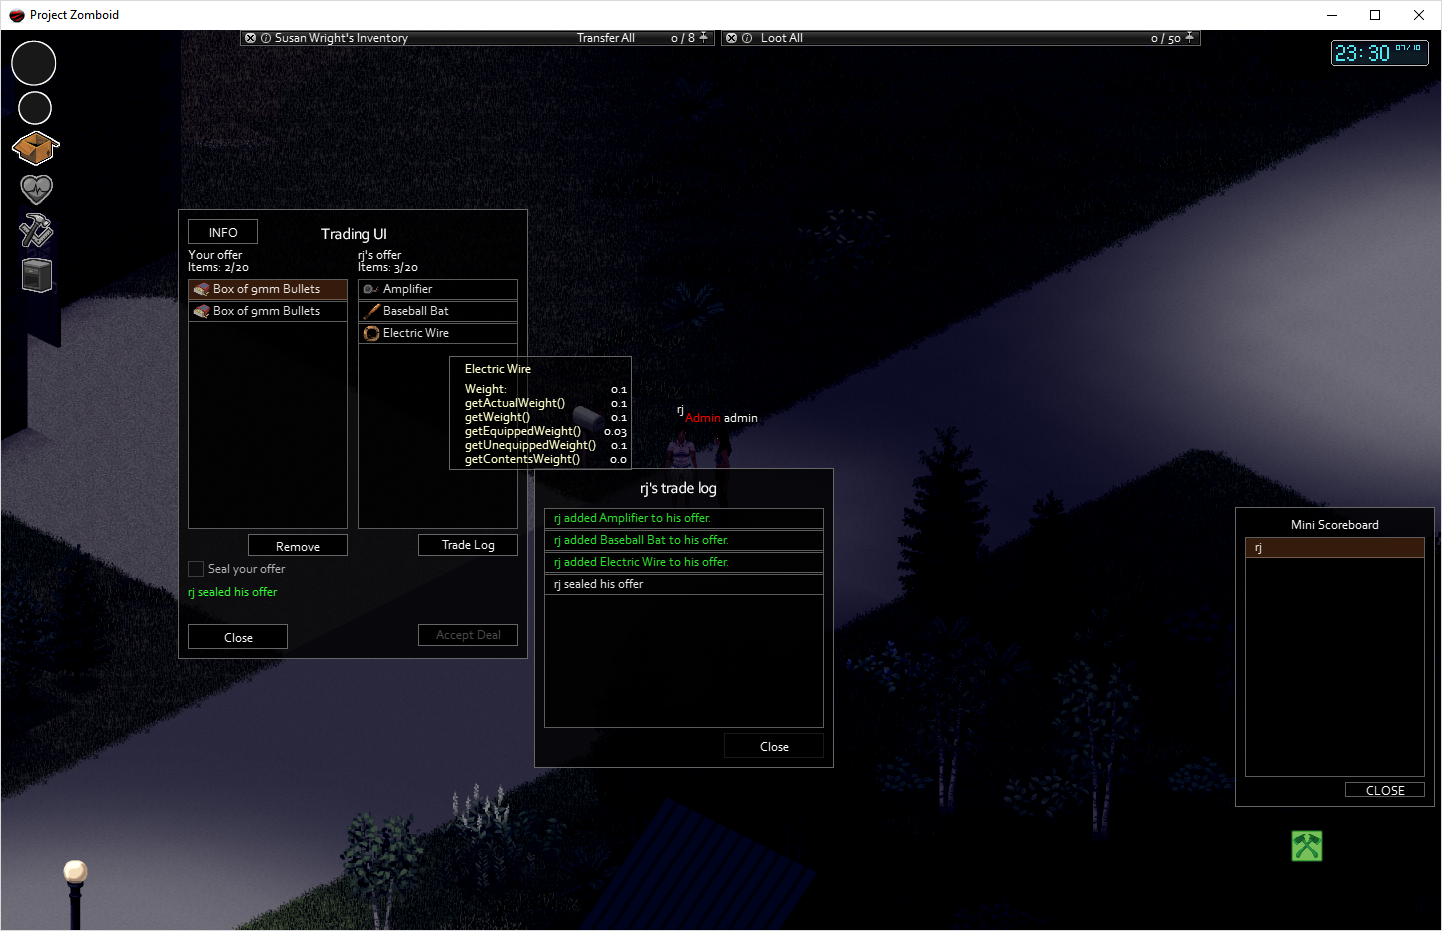Image resolution: width=1442 pixels, height=931 pixels.
Task: Click the info icon beside Loot All
Action: (747, 38)
